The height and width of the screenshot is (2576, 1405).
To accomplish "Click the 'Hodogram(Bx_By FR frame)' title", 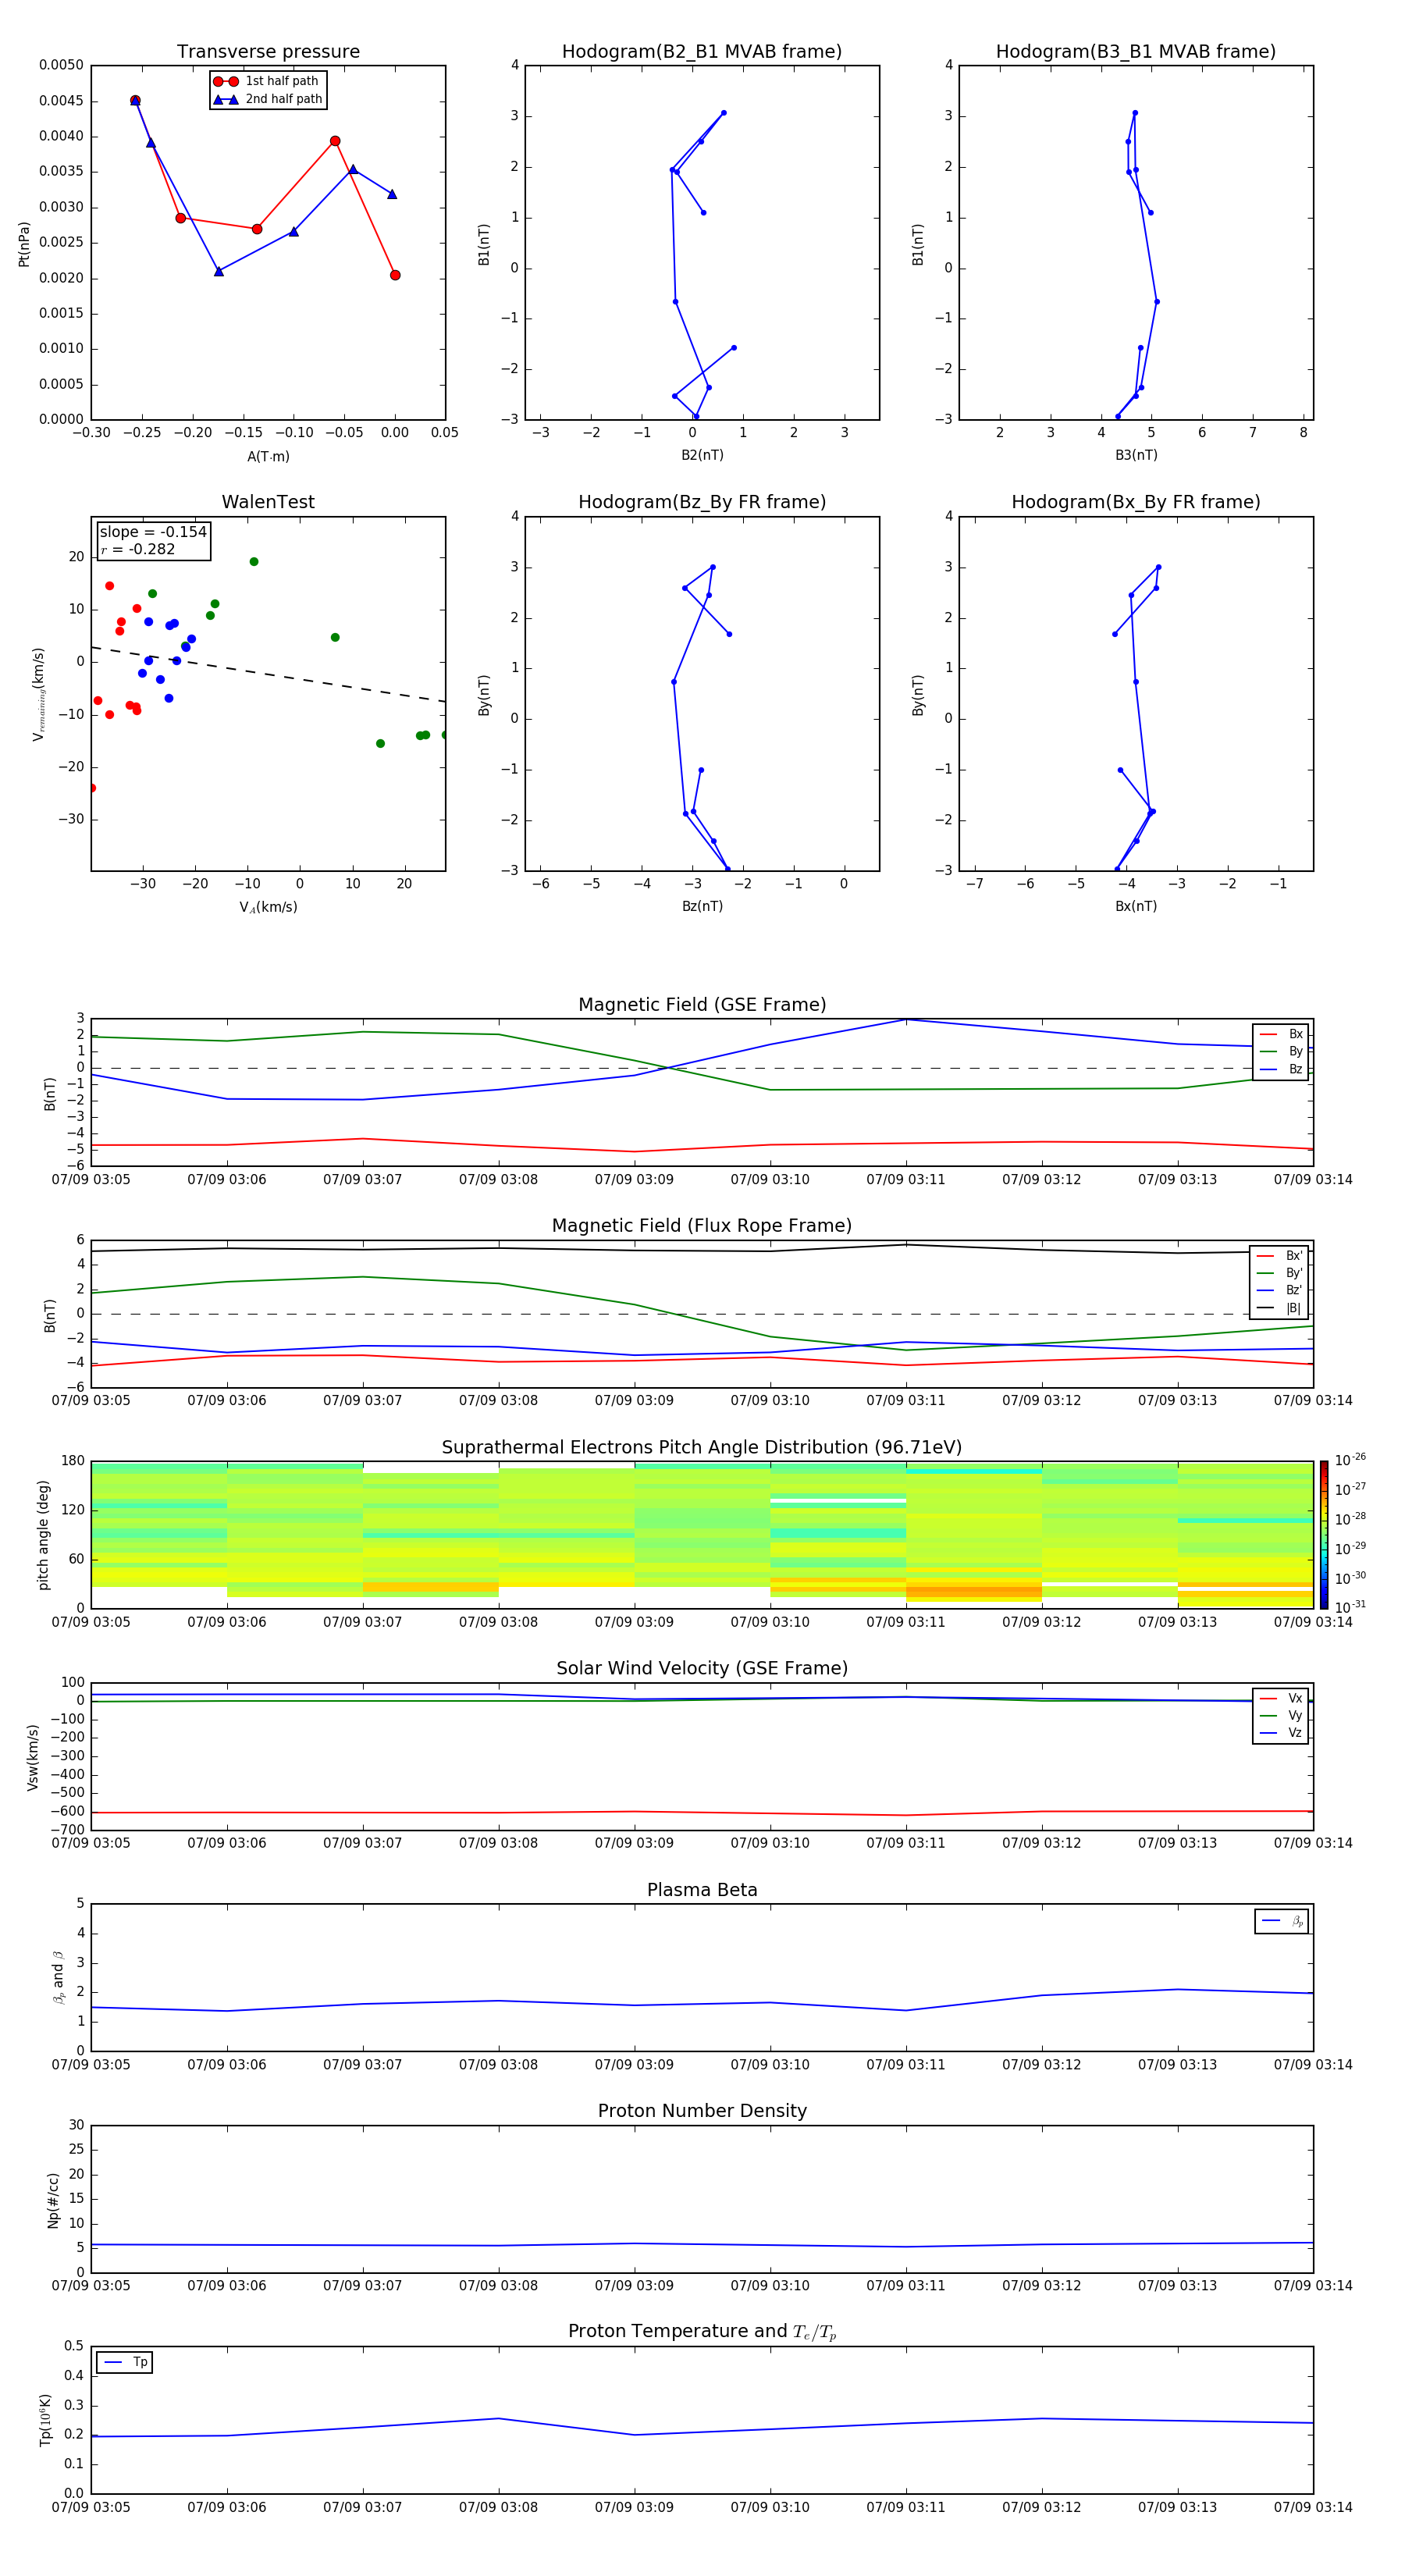I will click(1136, 502).
